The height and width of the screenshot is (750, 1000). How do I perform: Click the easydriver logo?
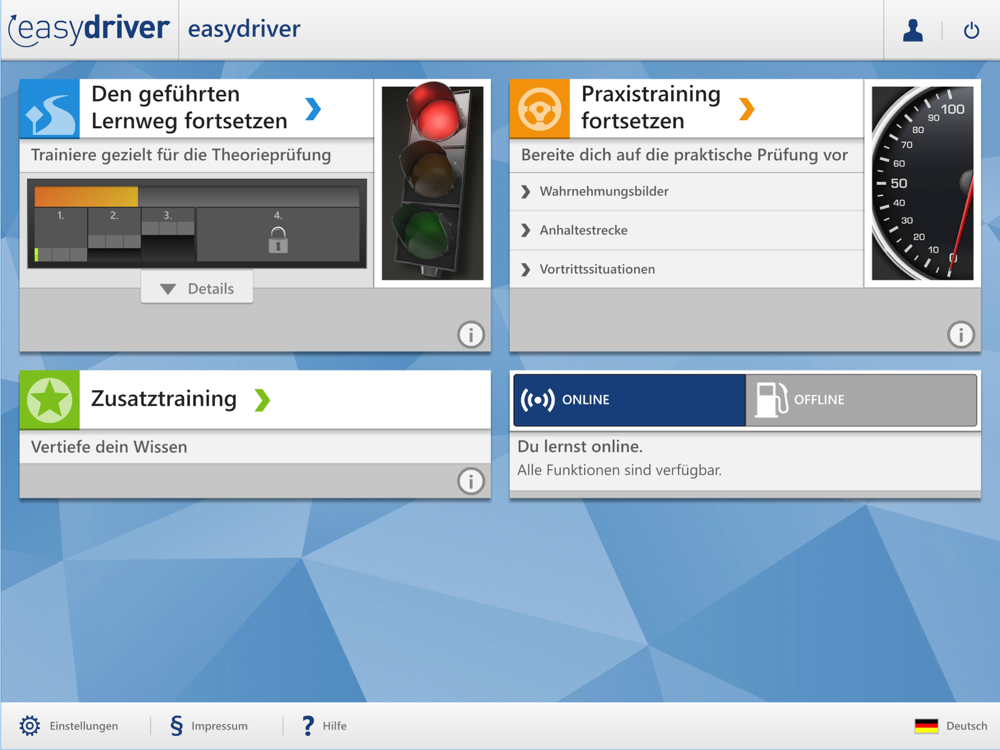[x=89, y=29]
